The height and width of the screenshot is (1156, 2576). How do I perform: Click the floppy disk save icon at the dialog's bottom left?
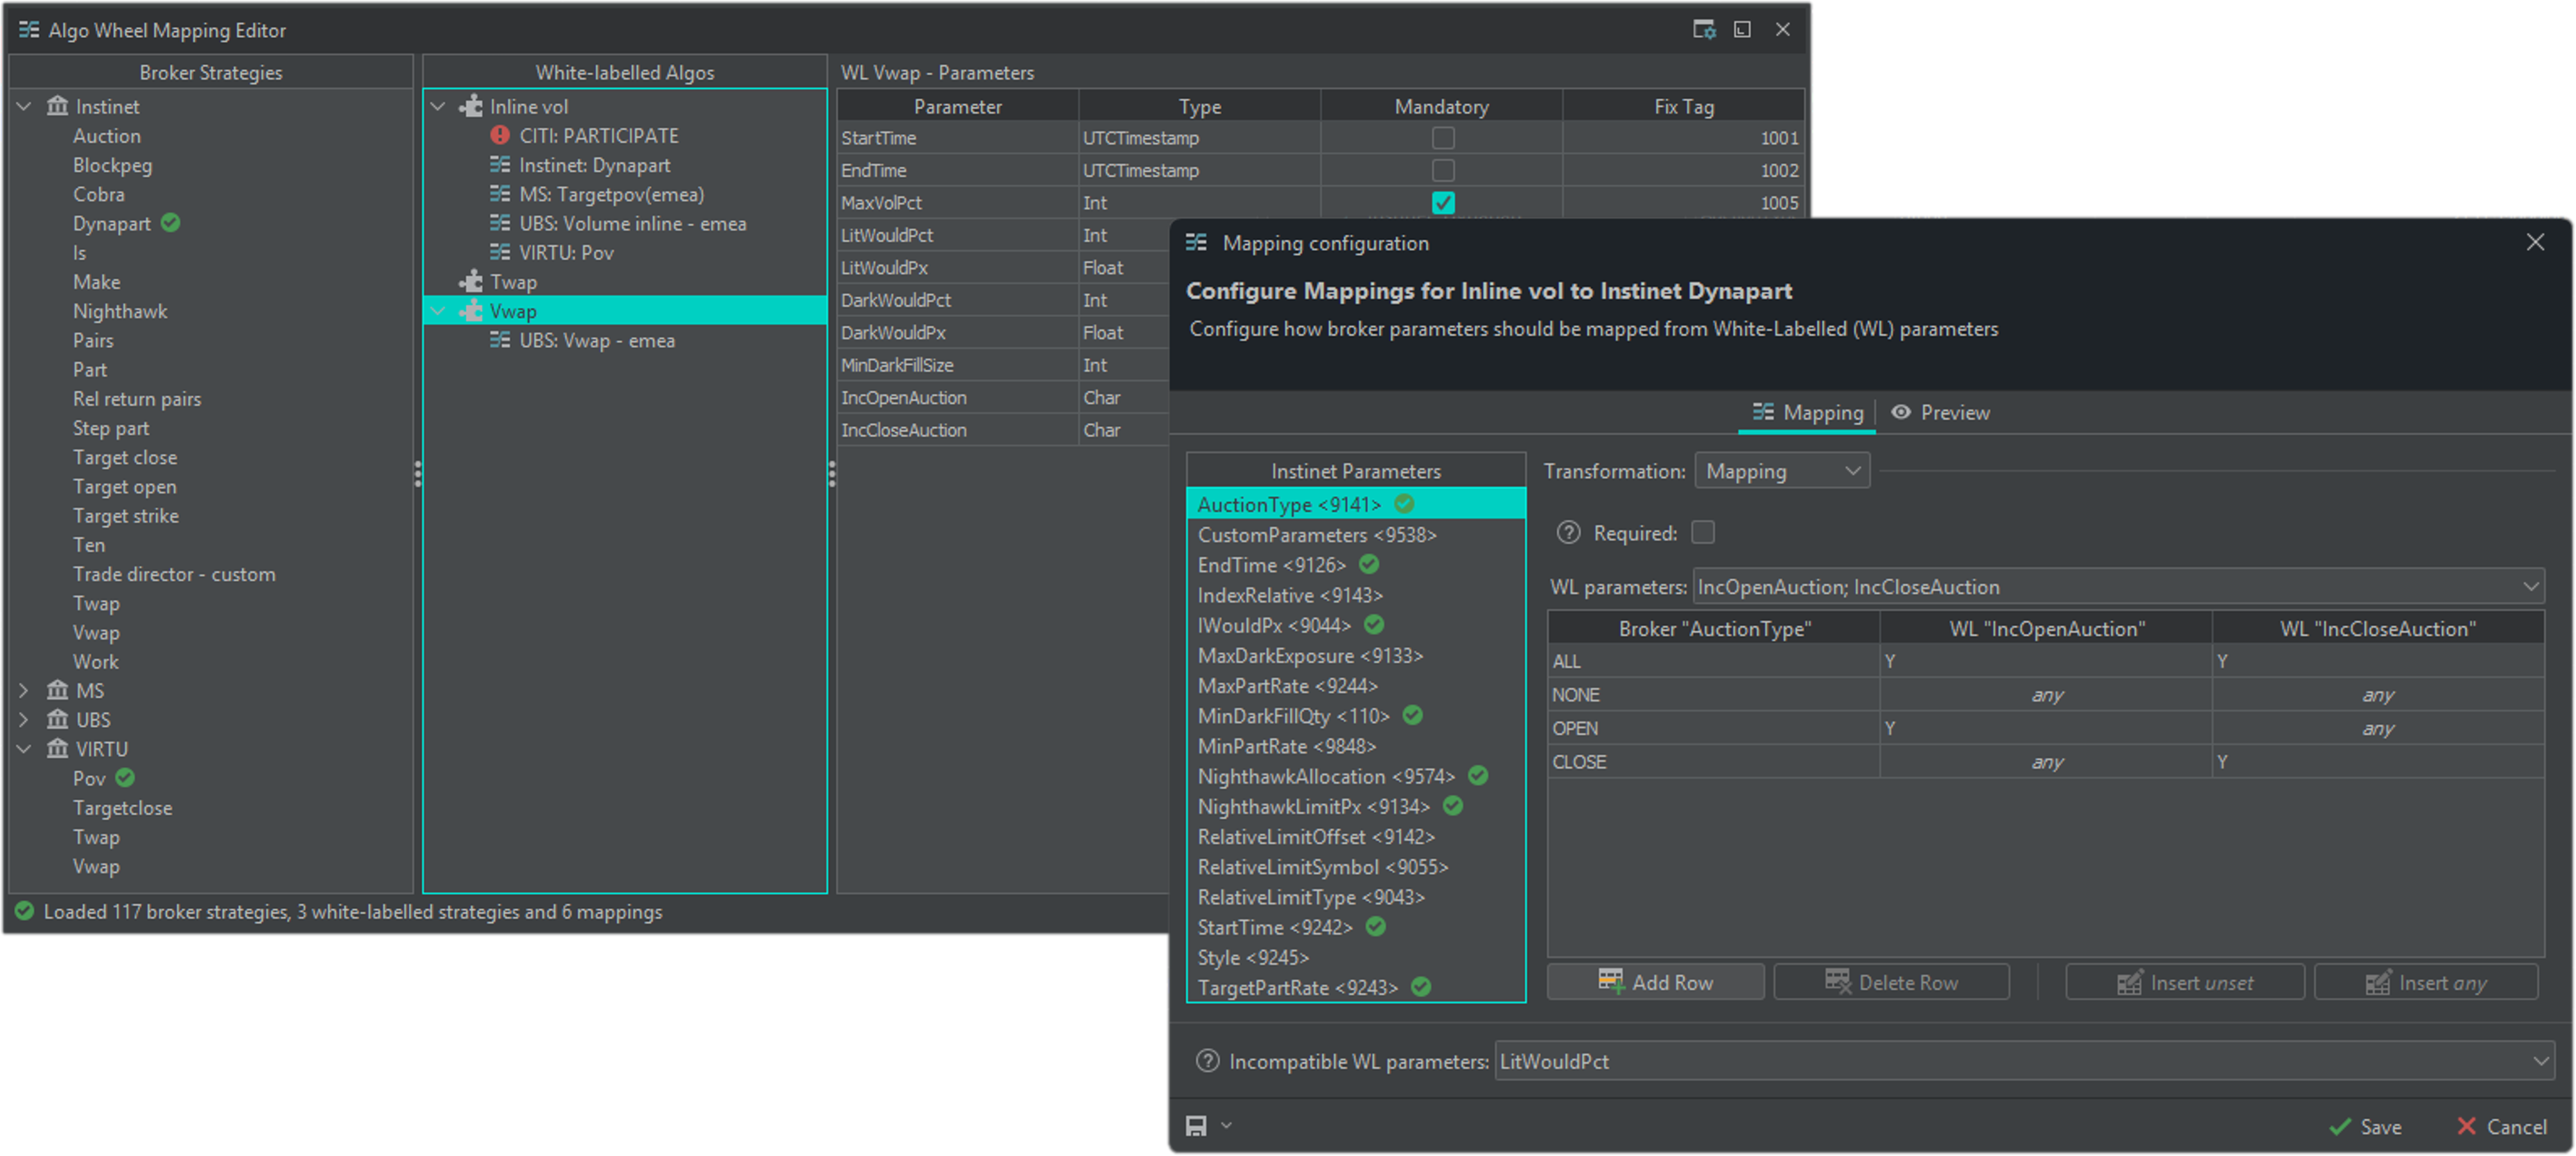[1196, 1126]
